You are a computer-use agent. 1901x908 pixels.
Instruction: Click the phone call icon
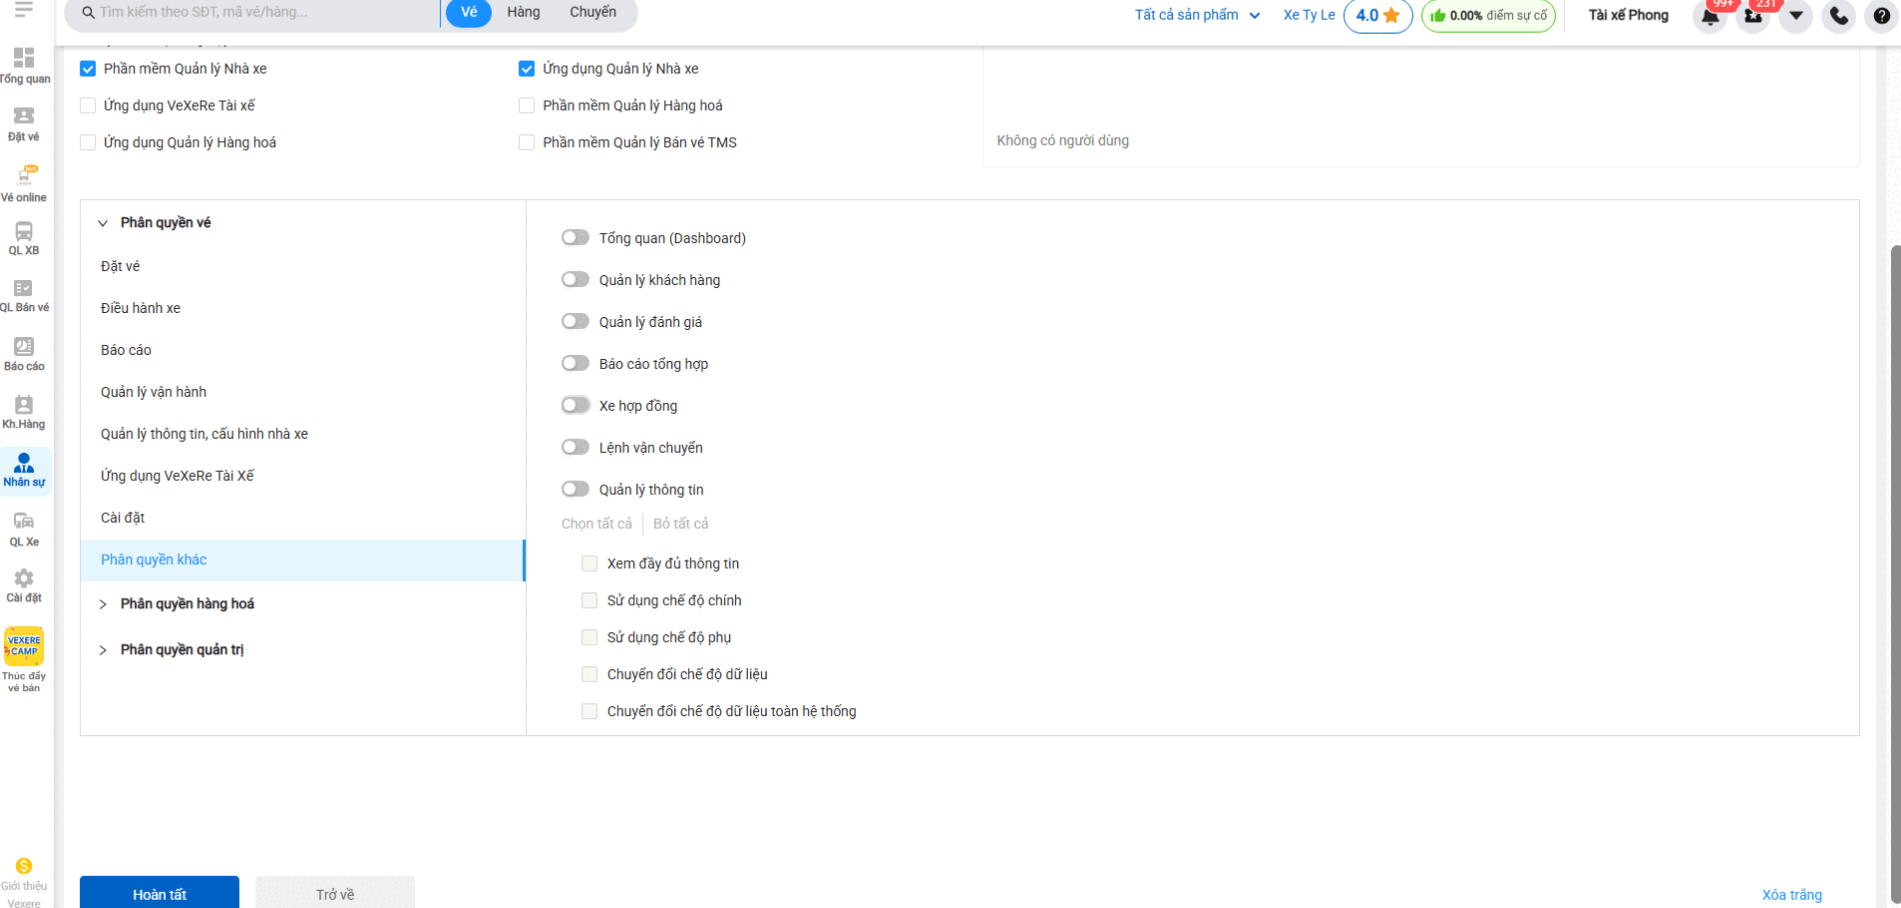coord(1838,16)
